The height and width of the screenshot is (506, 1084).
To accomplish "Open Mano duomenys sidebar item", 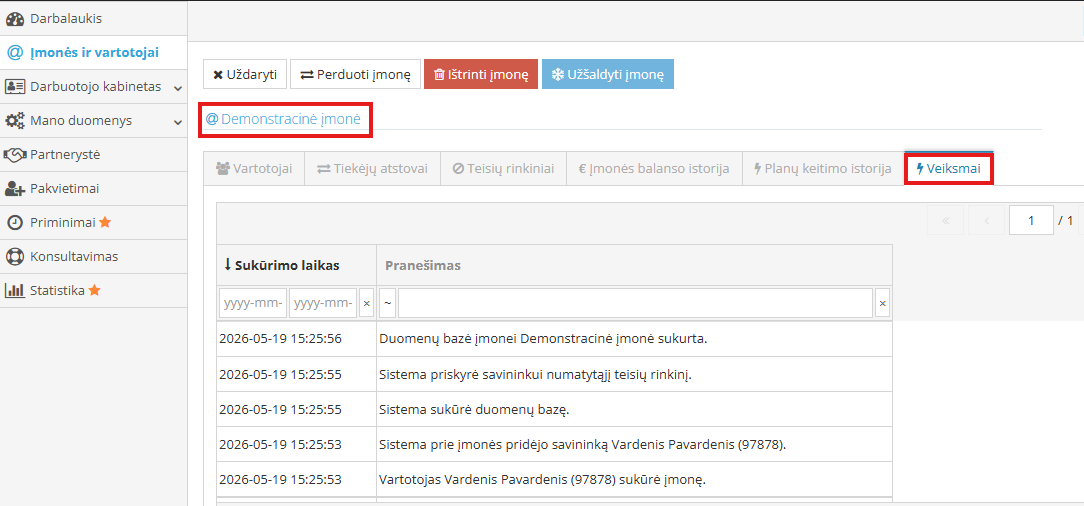I will (93, 121).
